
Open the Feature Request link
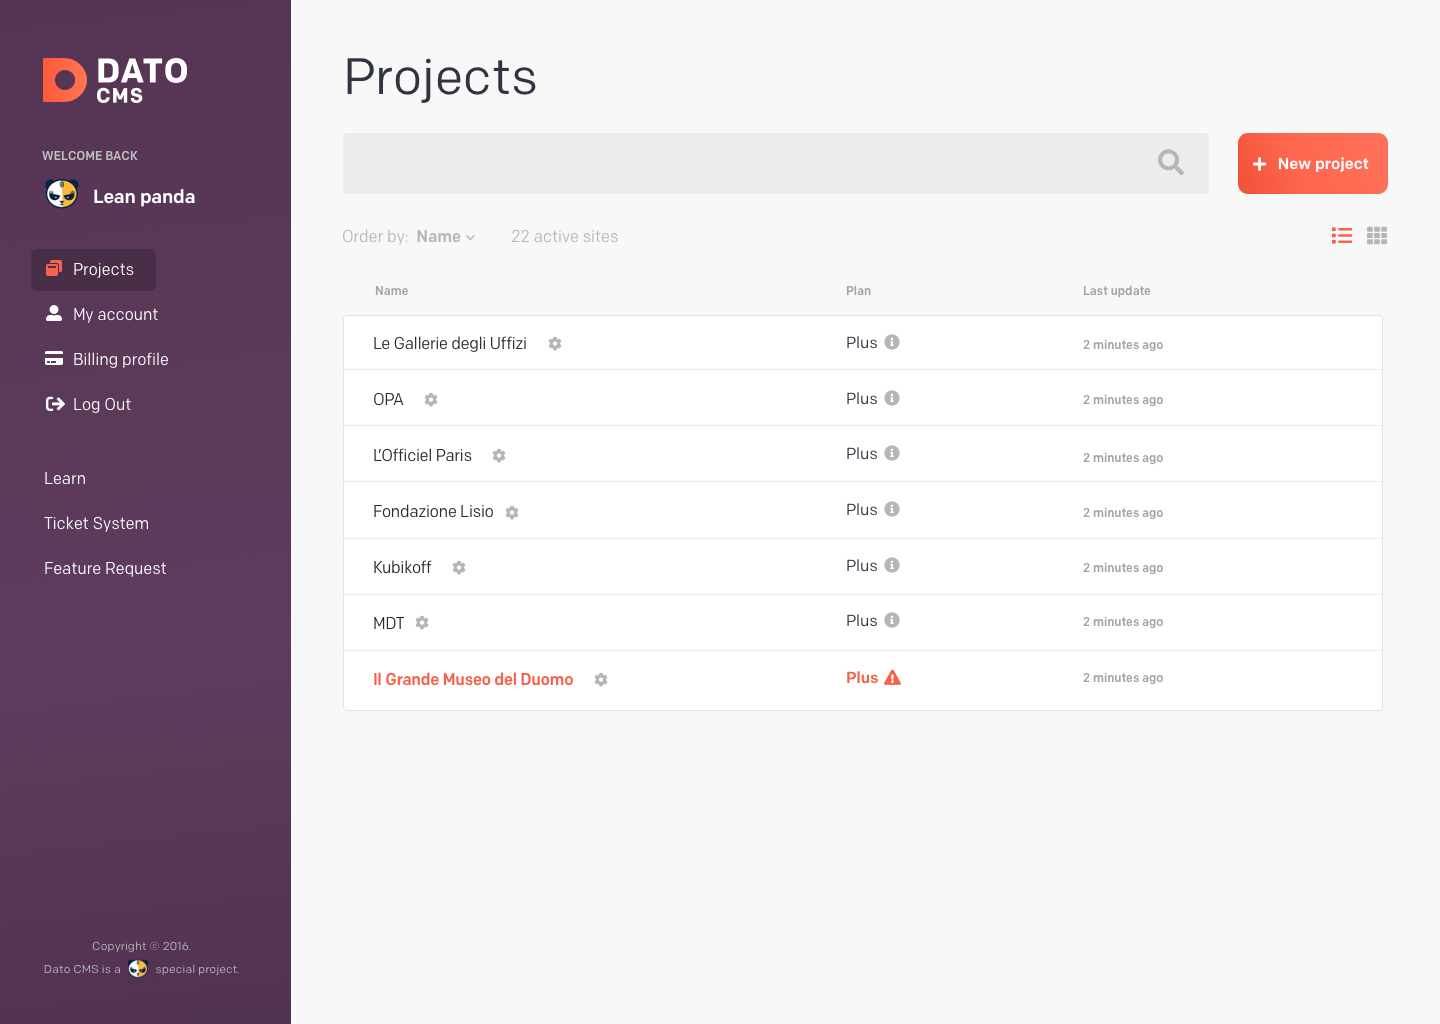[105, 568]
